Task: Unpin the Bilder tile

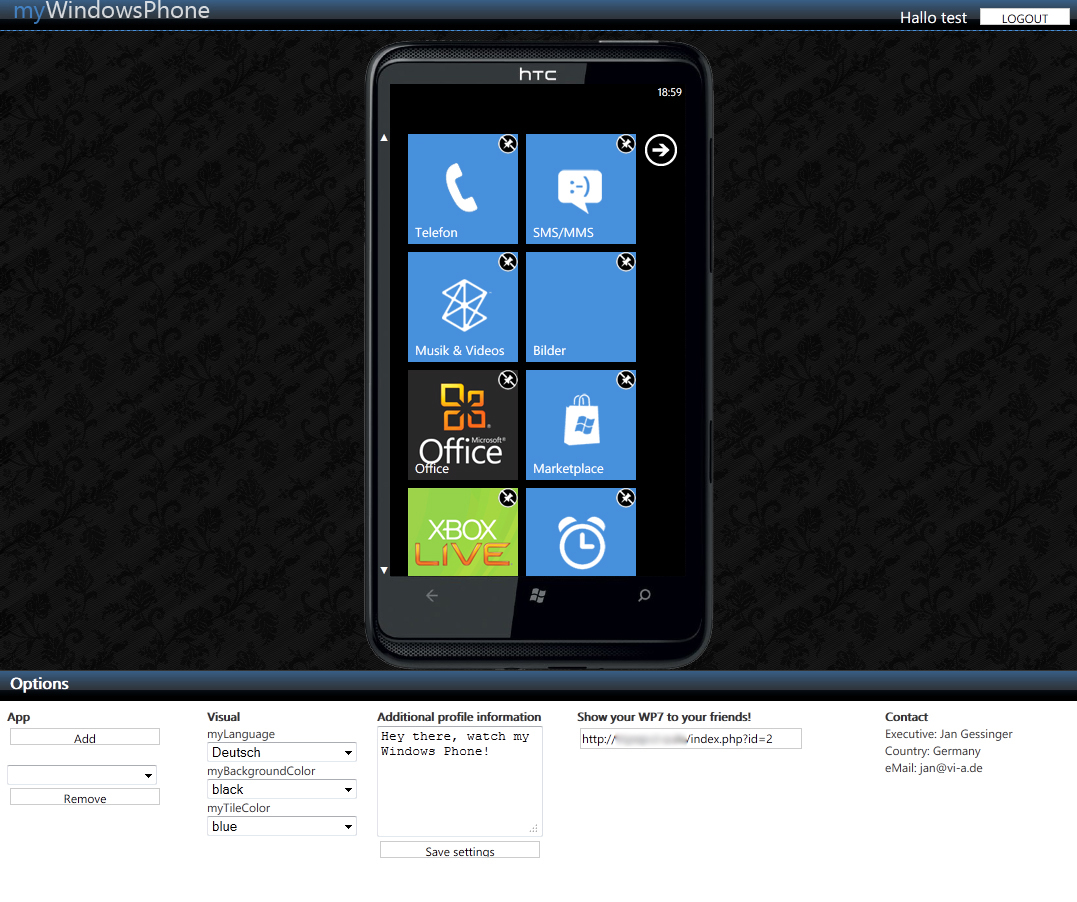Action: [x=626, y=262]
